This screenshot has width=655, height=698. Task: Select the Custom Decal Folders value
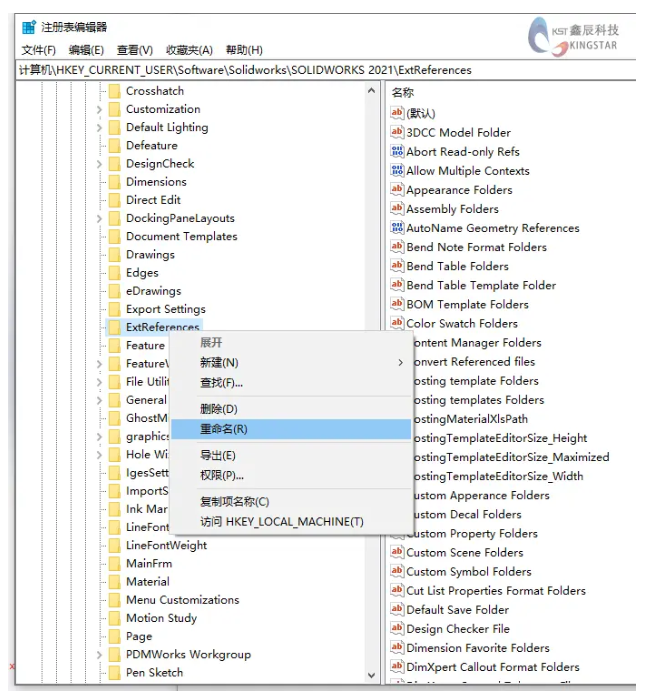coord(467,514)
